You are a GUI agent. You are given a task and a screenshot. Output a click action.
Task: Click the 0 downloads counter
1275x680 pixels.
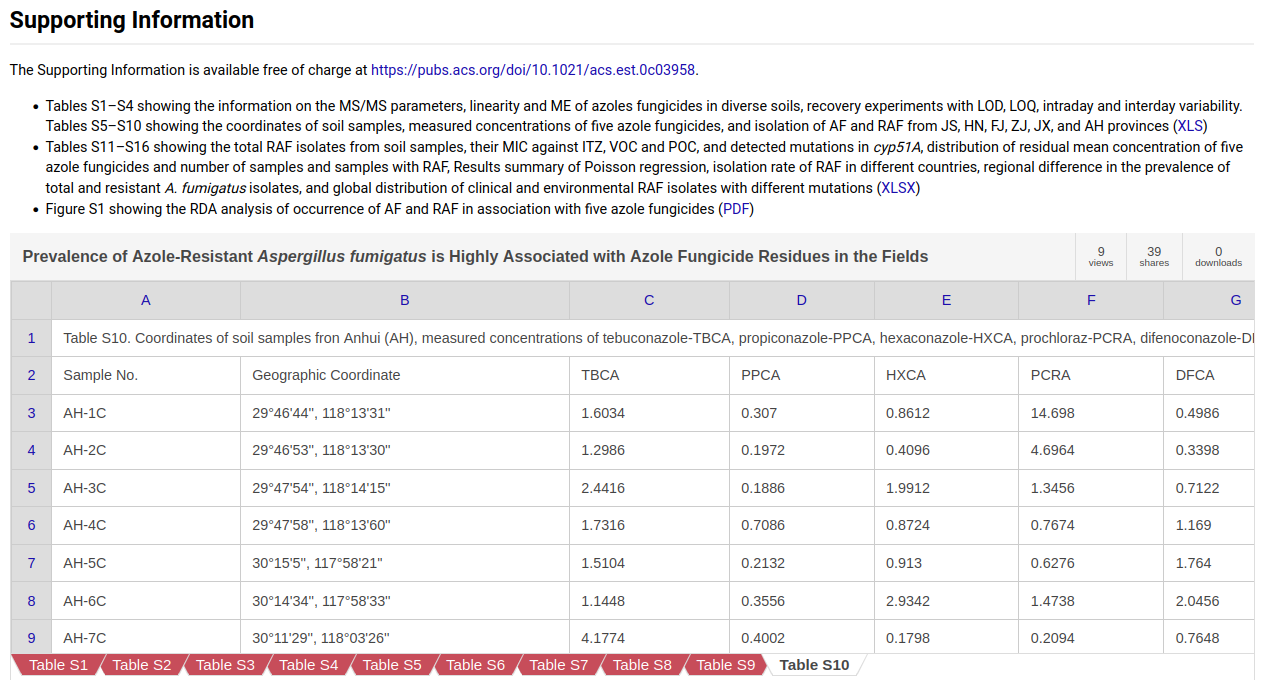[x=1218, y=257]
